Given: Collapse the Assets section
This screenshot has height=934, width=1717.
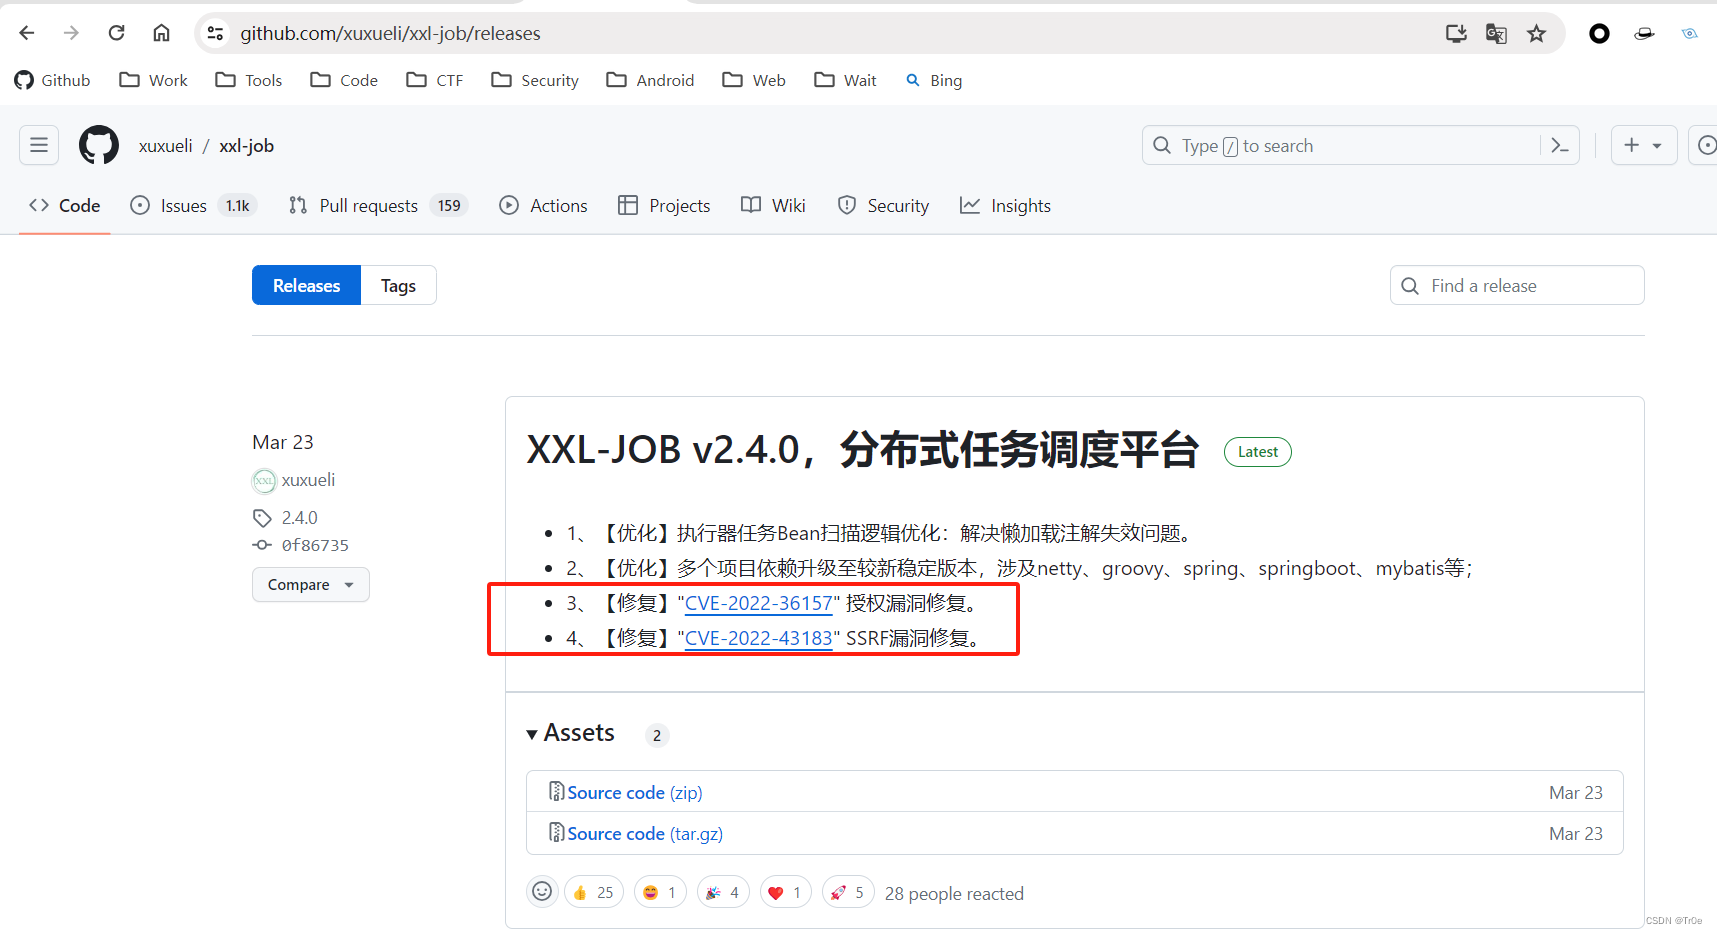Looking at the screenshot, I should click(571, 733).
